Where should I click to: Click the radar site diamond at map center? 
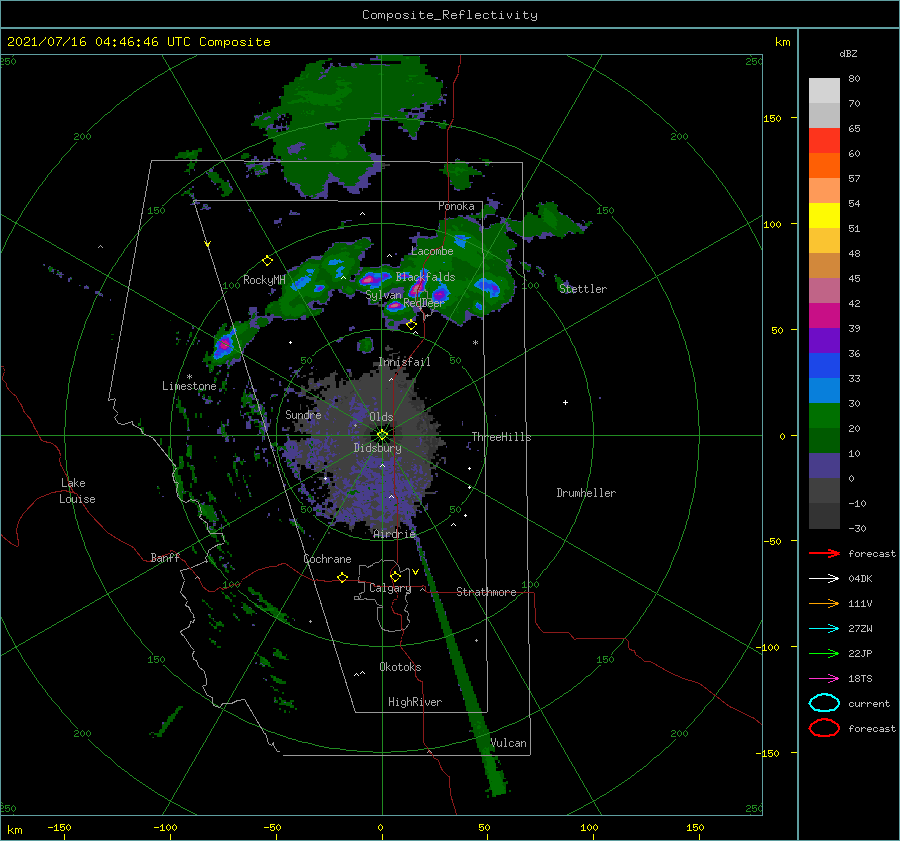(x=382, y=435)
